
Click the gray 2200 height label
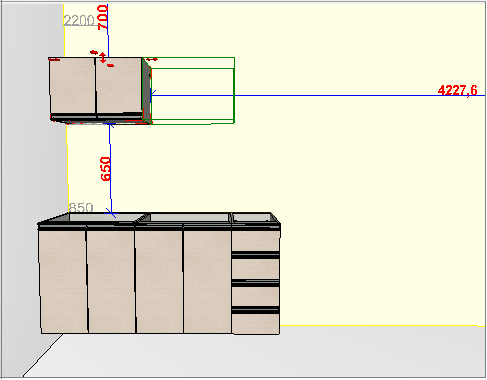79,21
